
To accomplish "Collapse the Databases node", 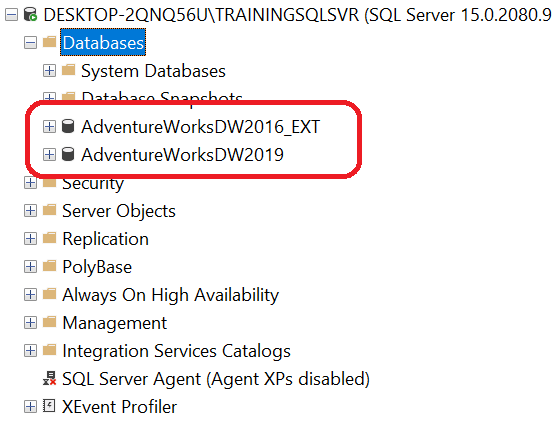I will click(30, 43).
